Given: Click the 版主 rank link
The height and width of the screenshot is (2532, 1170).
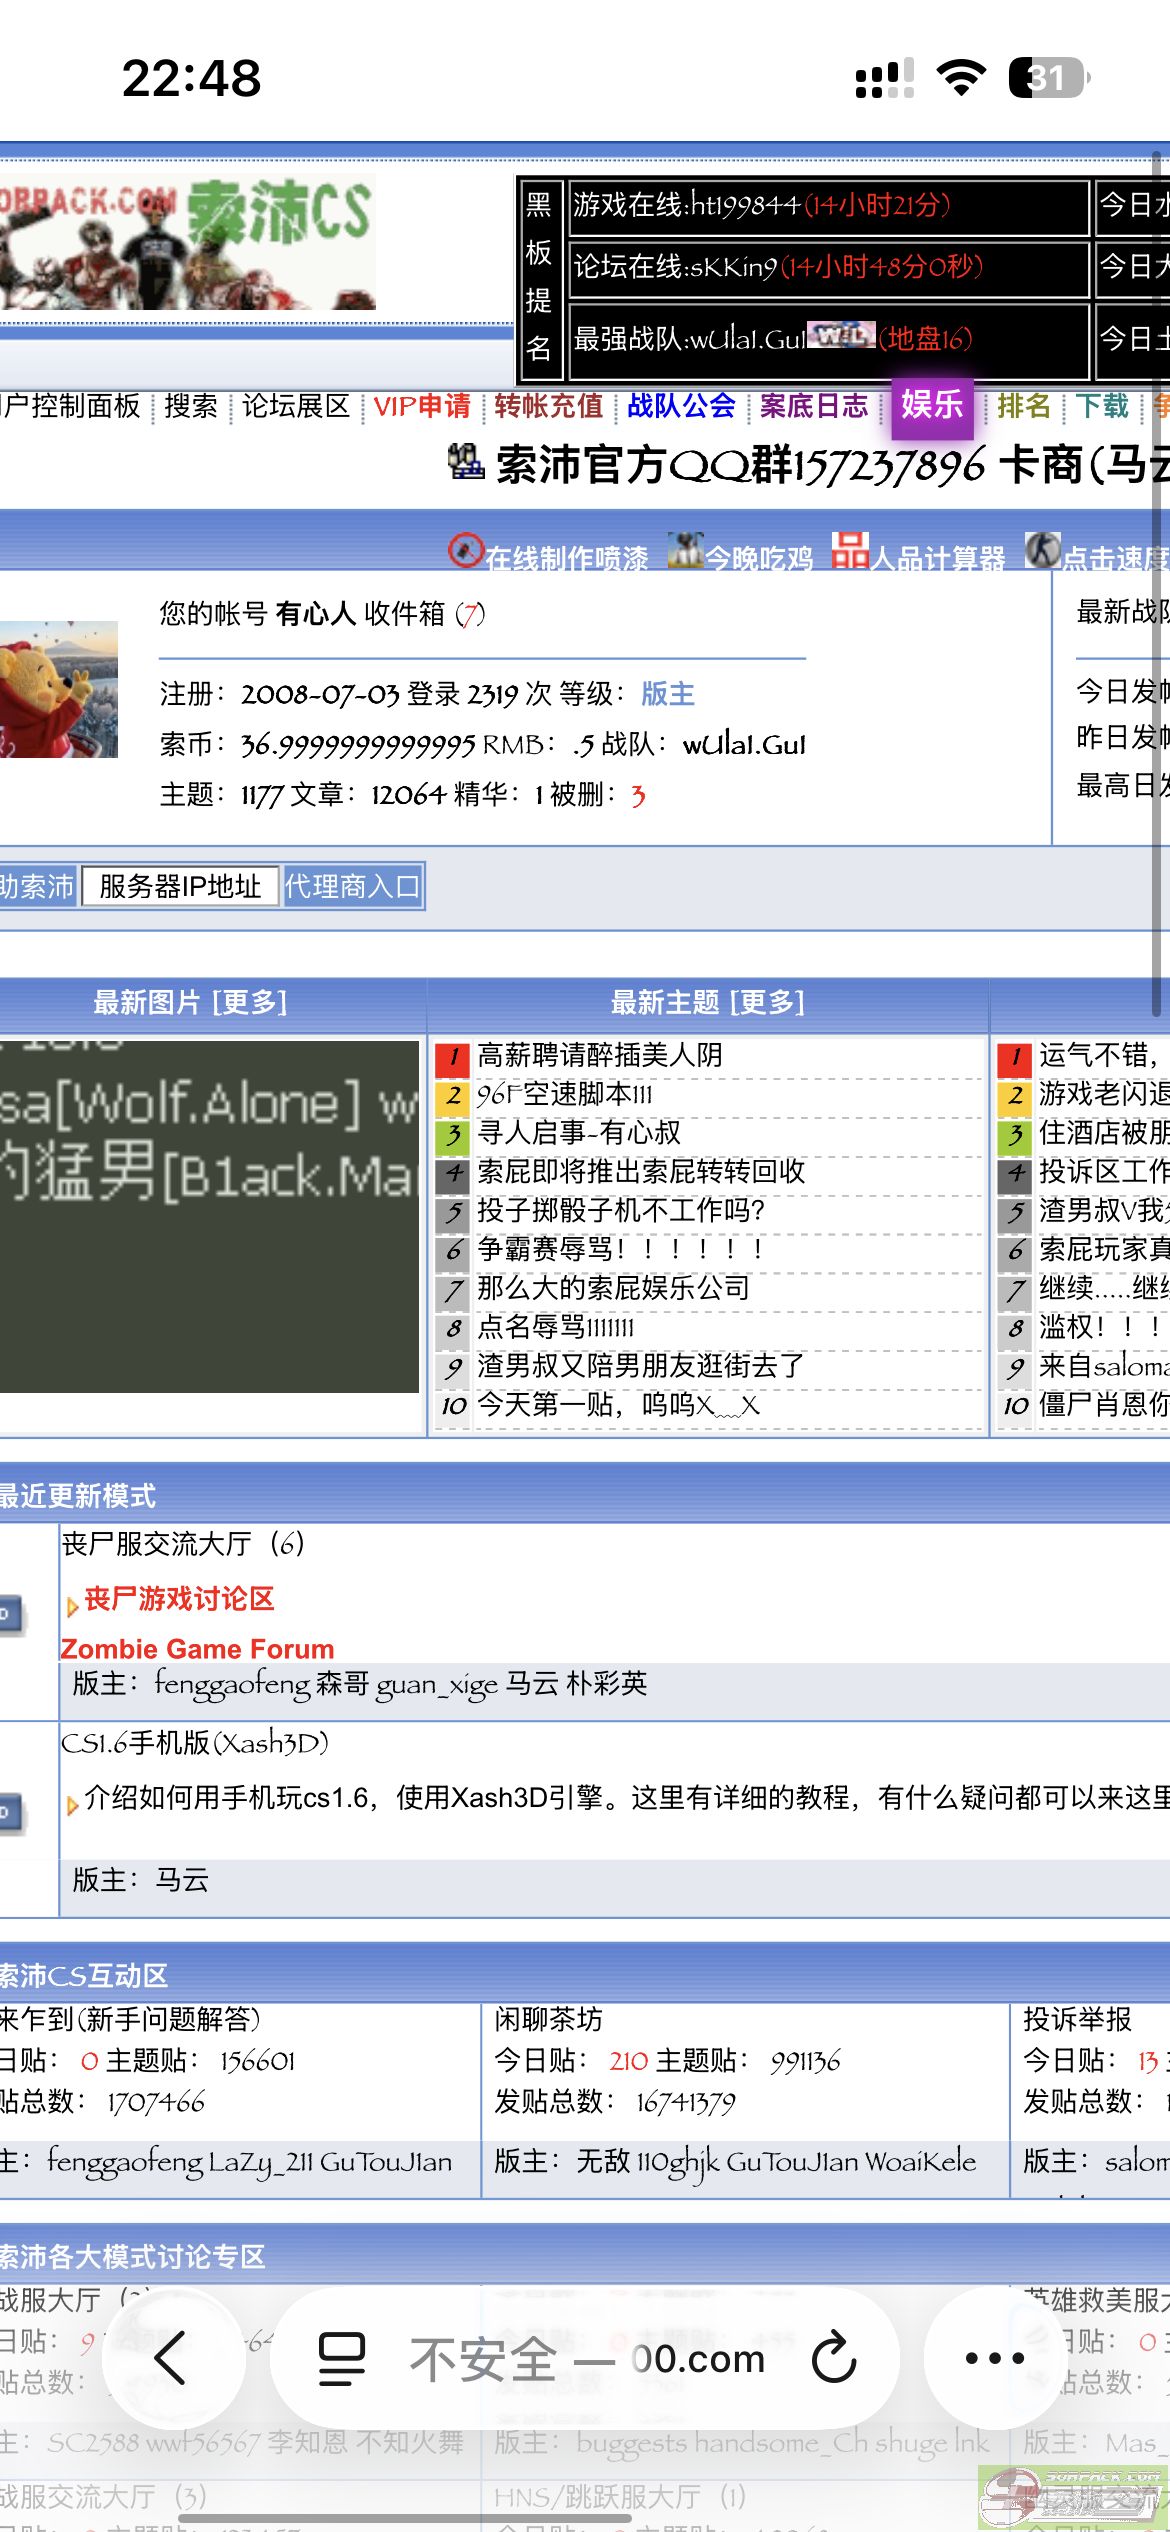Looking at the screenshot, I should click(668, 693).
